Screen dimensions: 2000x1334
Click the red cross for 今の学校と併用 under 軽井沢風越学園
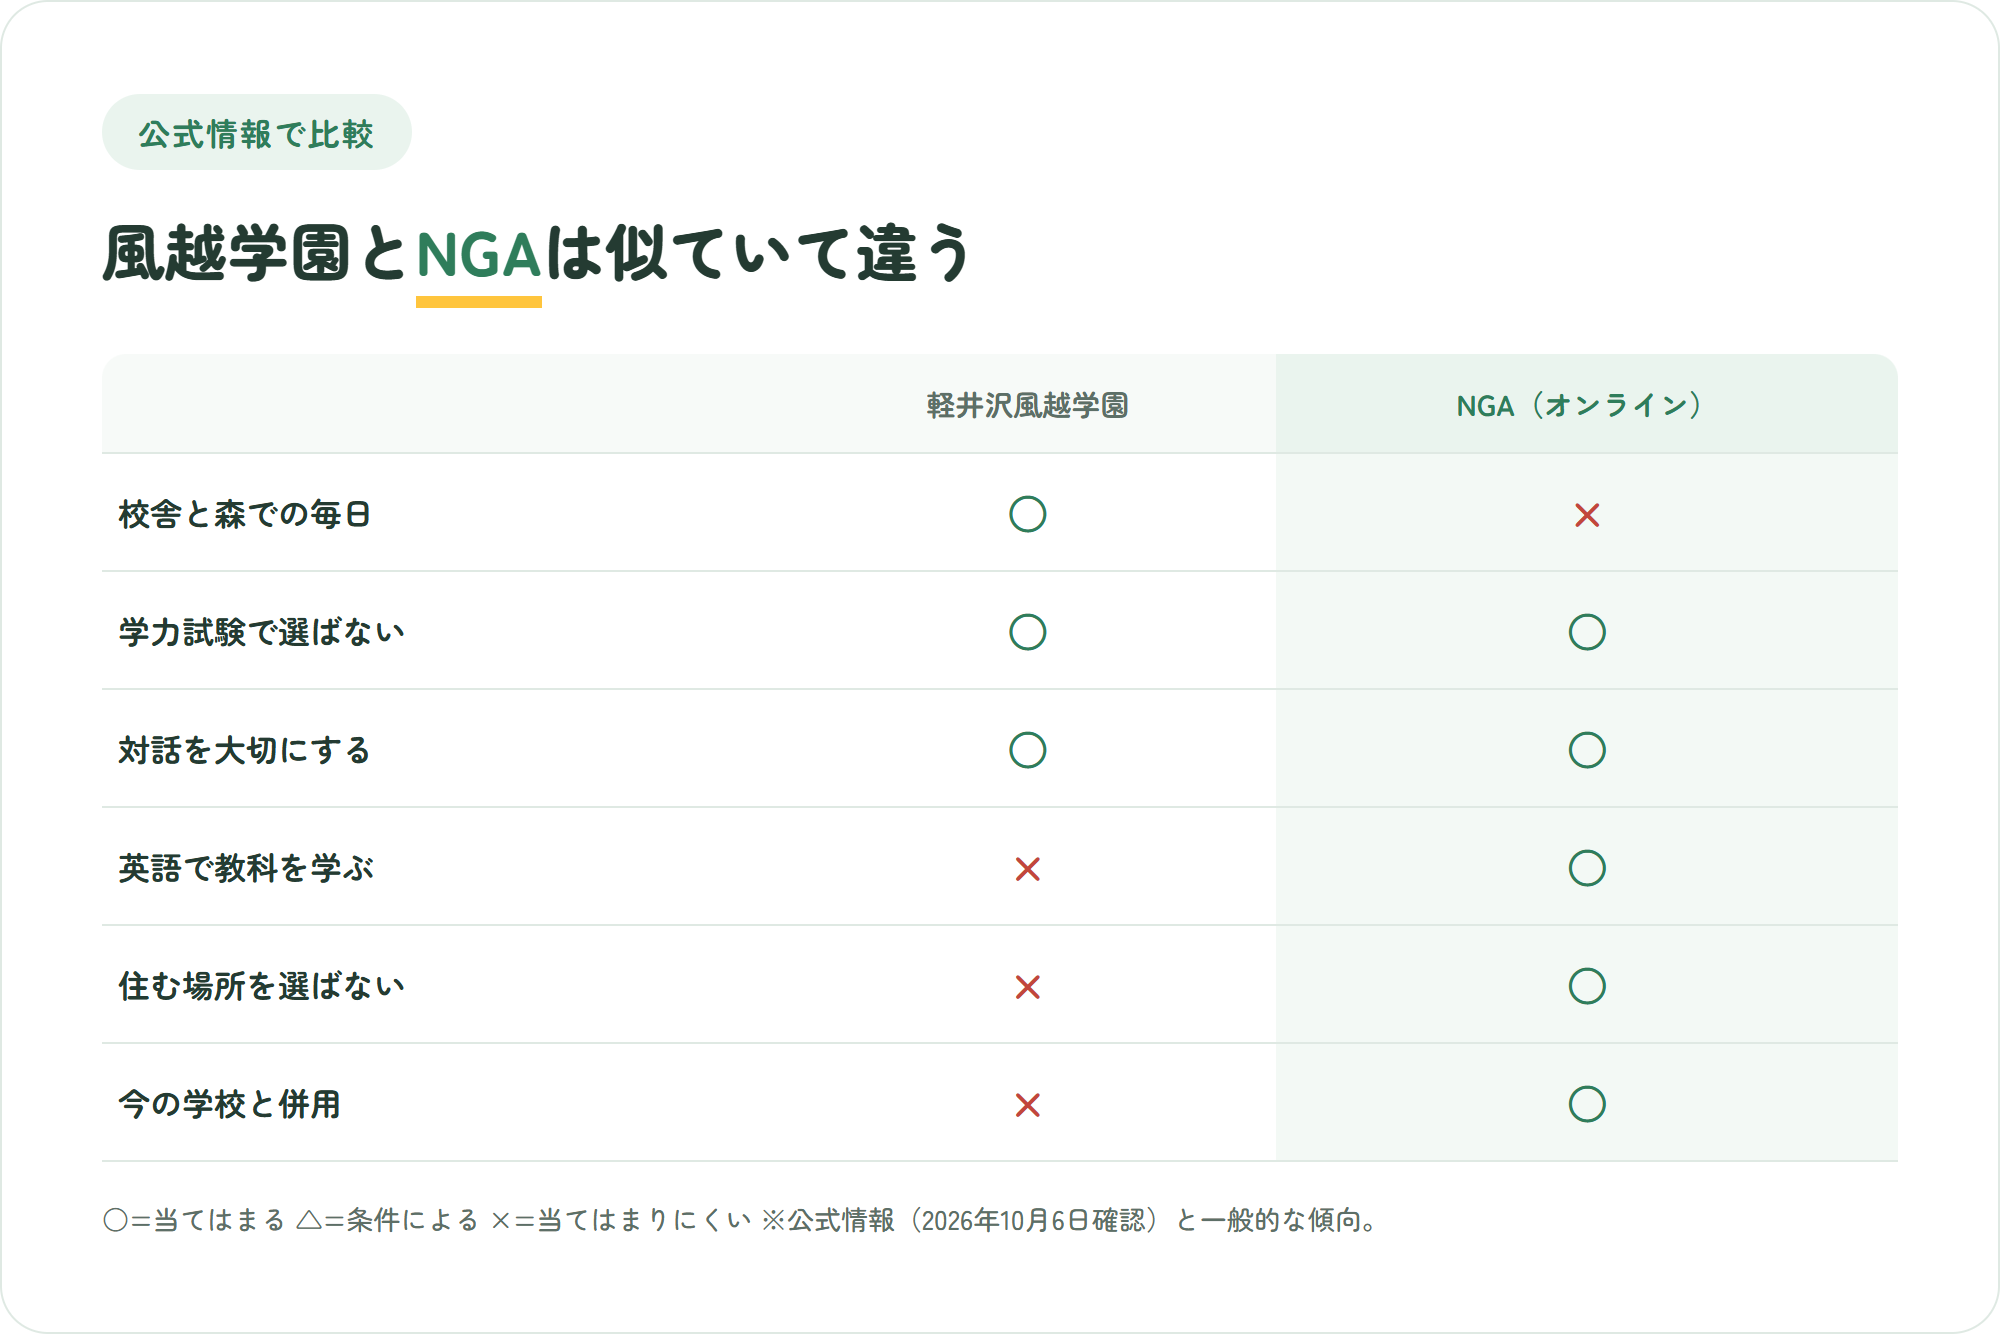point(1027,1105)
